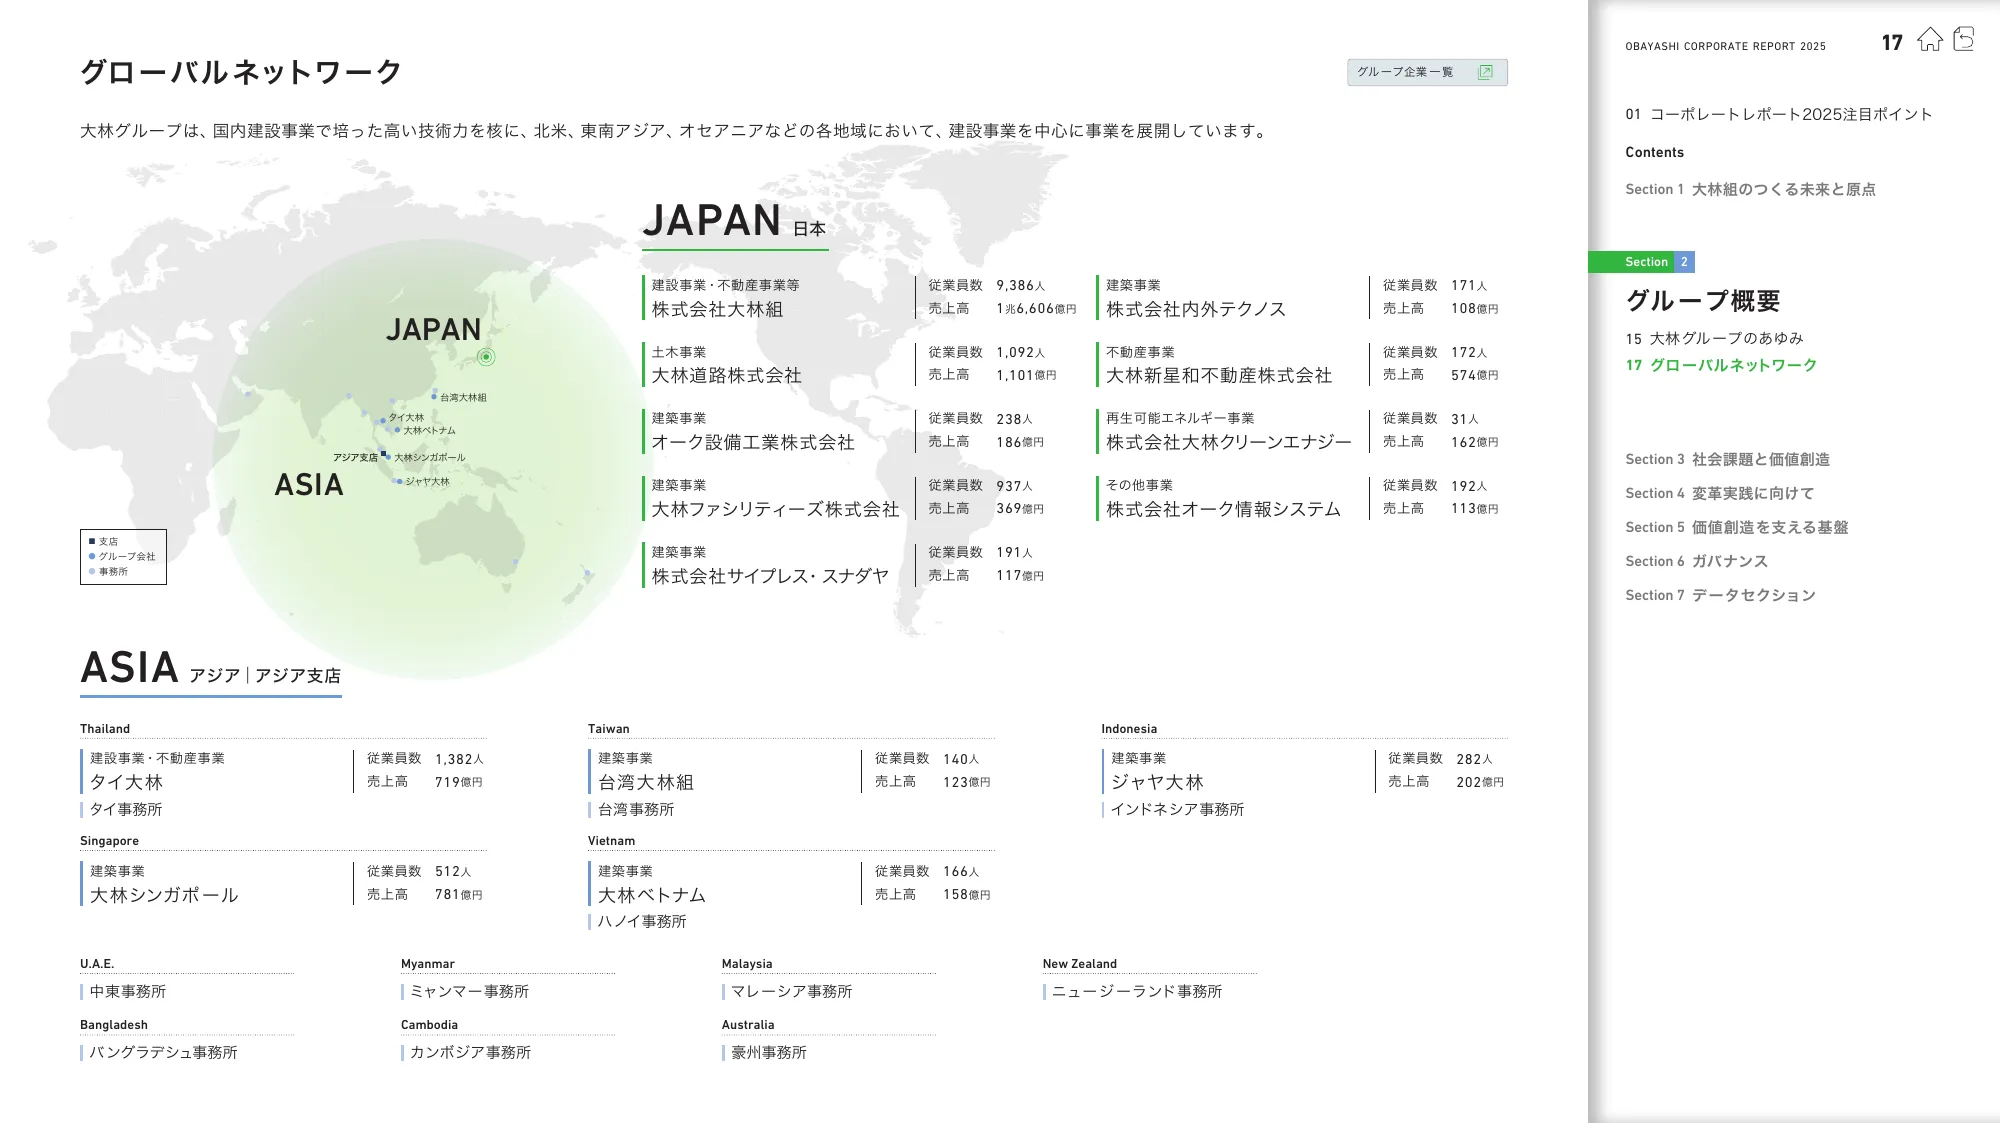The width and height of the screenshot is (2000, 1123).
Task: Click the green Japan marker on map
Action: point(486,357)
